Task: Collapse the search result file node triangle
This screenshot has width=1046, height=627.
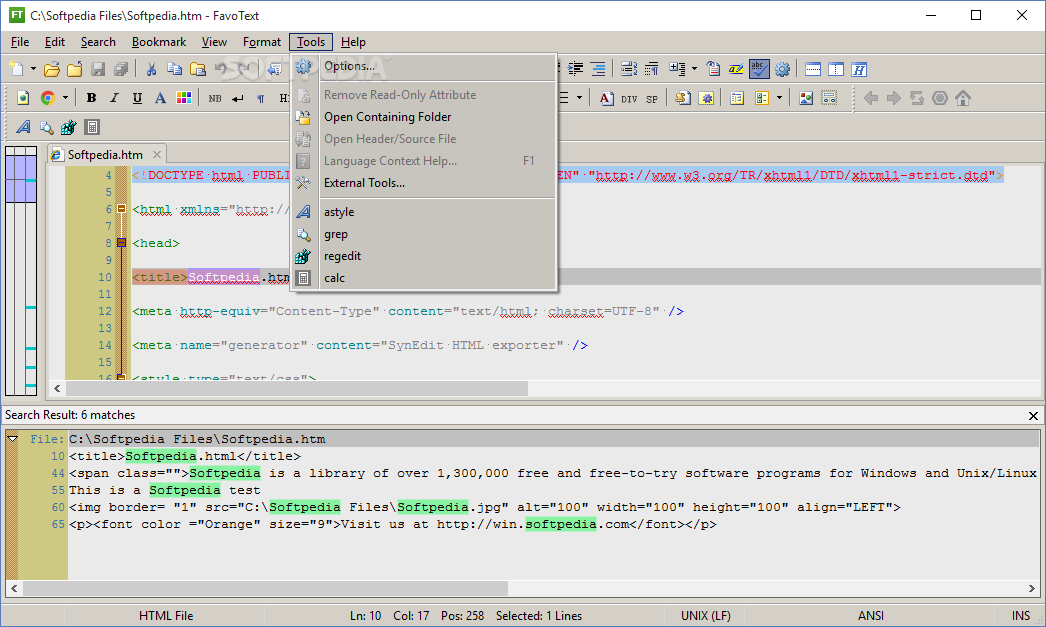Action: click(12, 439)
